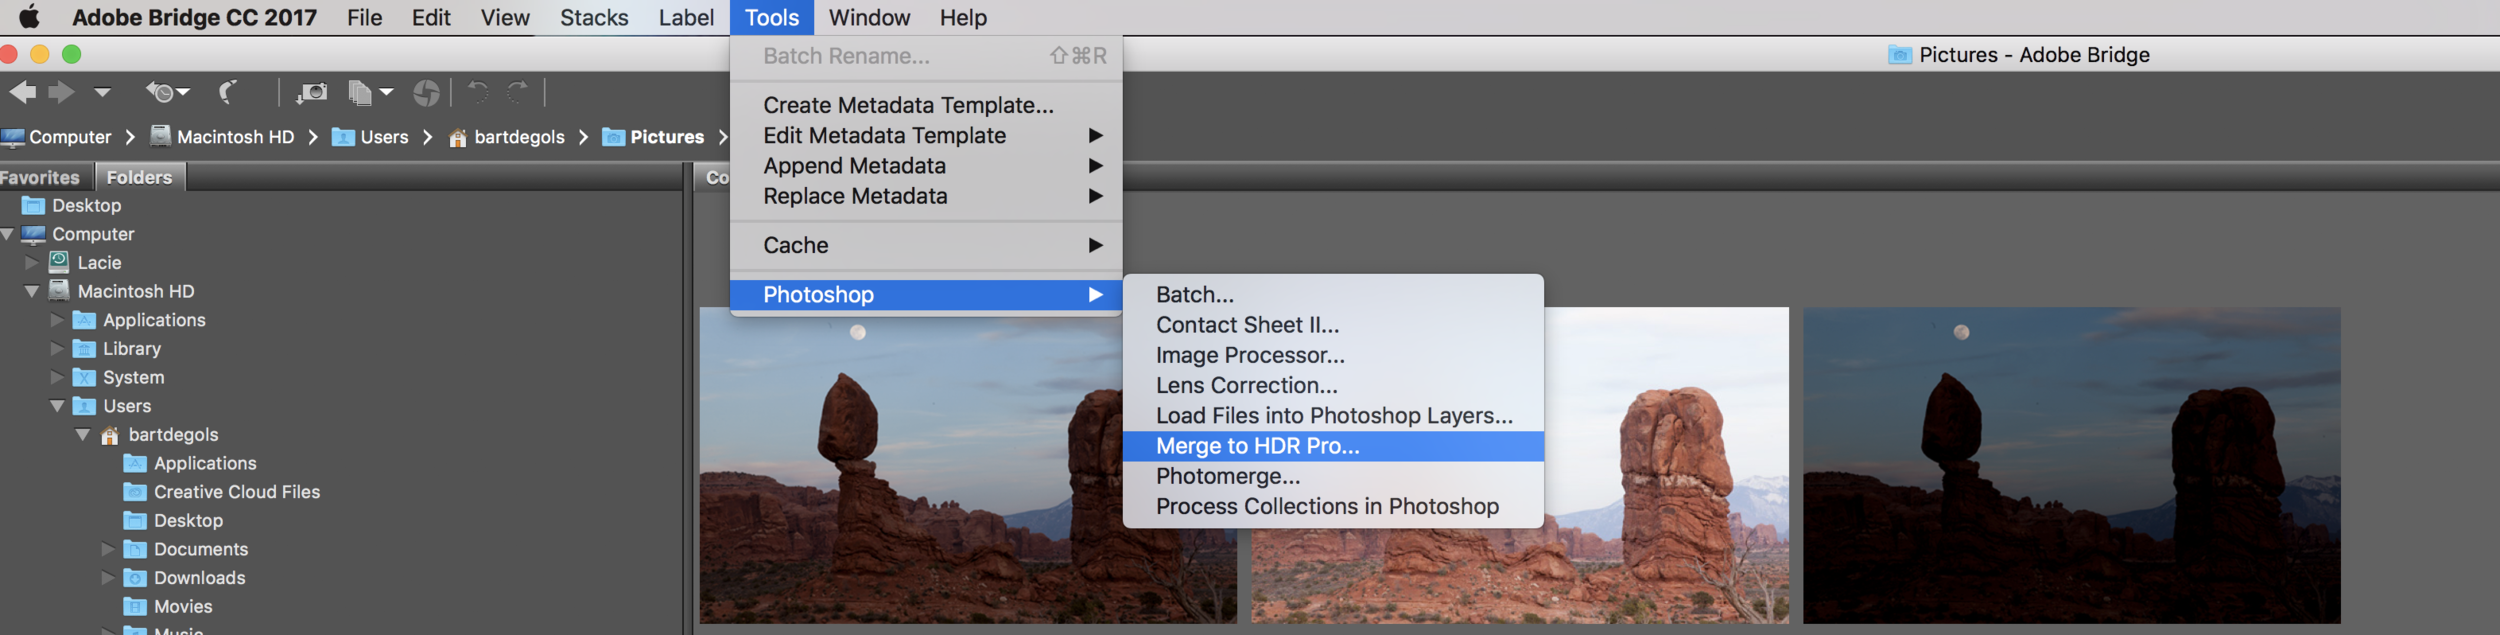Close the open Tools menu
This screenshot has height=635, width=2500.
click(x=772, y=17)
